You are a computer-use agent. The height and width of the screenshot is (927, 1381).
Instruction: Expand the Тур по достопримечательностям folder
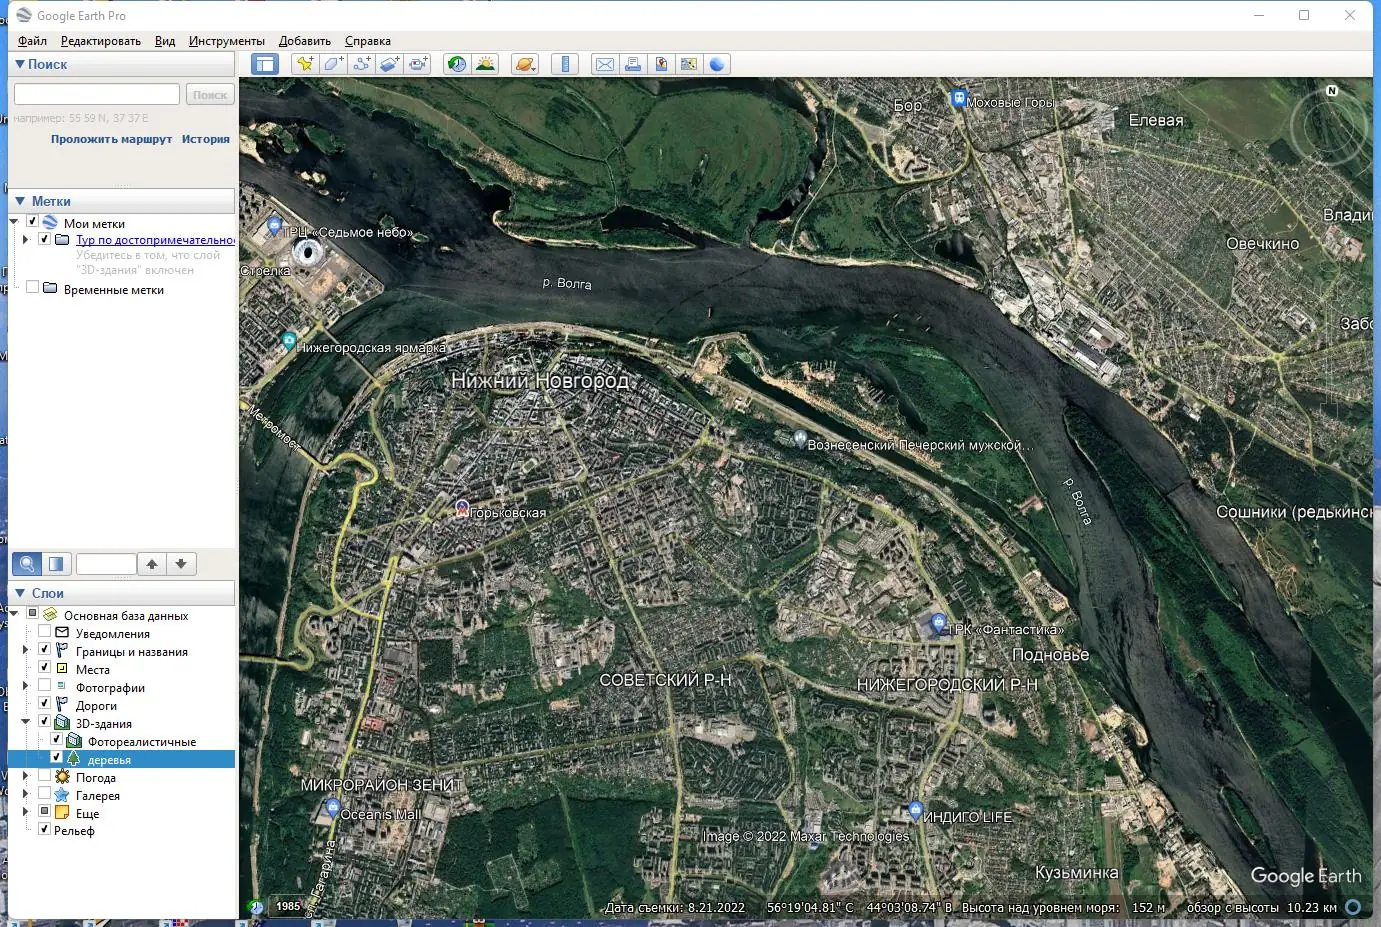click(26, 239)
